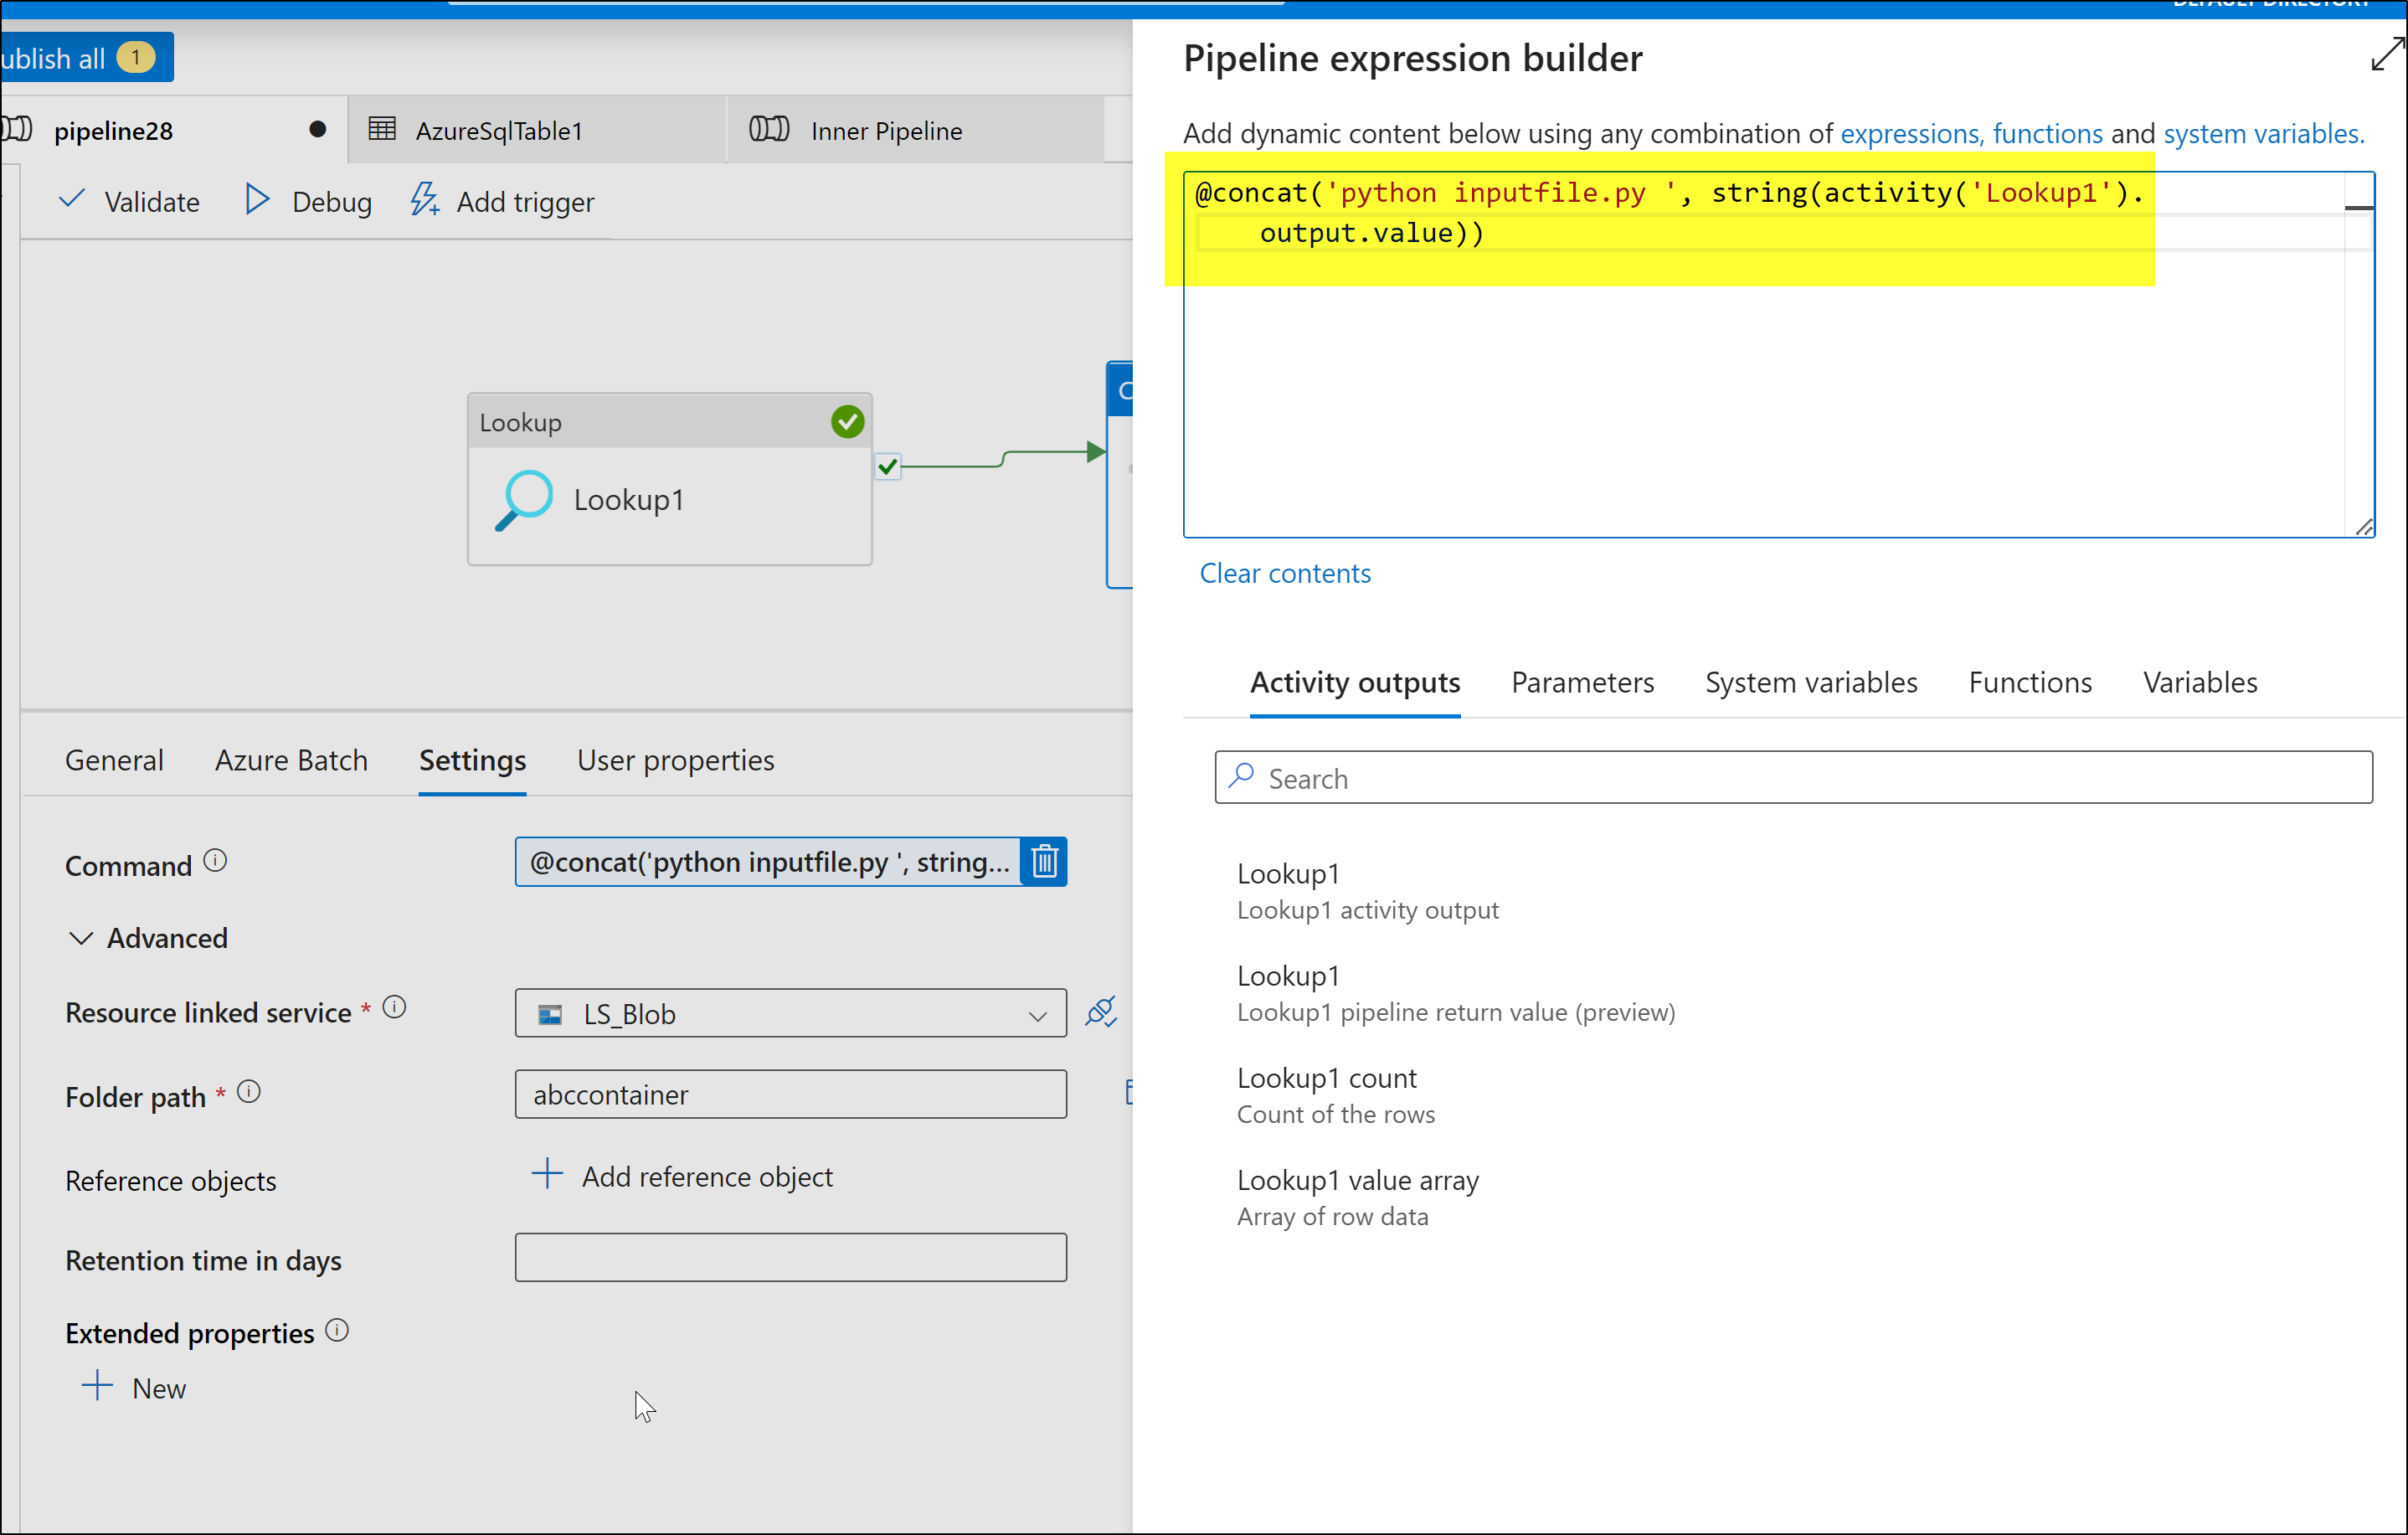
Task: Click the Lookup success output checkbox
Action: click(887, 466)
